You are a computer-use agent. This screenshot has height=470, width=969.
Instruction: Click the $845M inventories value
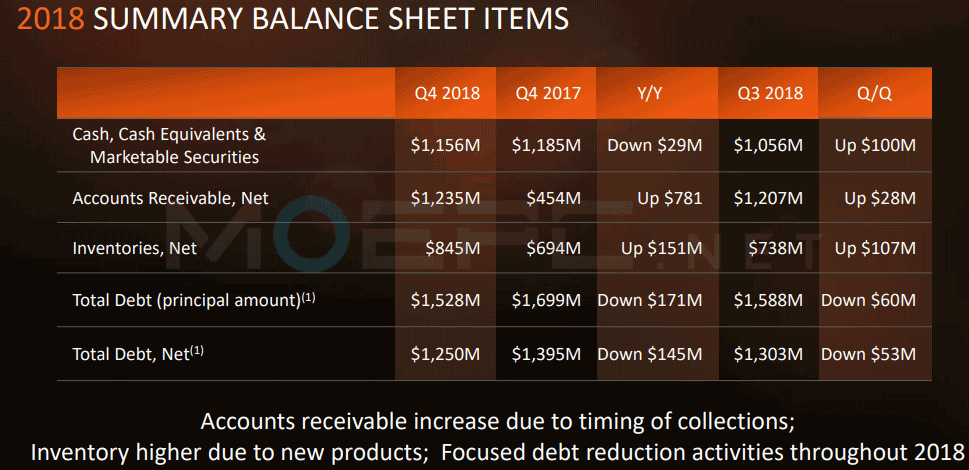452,248
